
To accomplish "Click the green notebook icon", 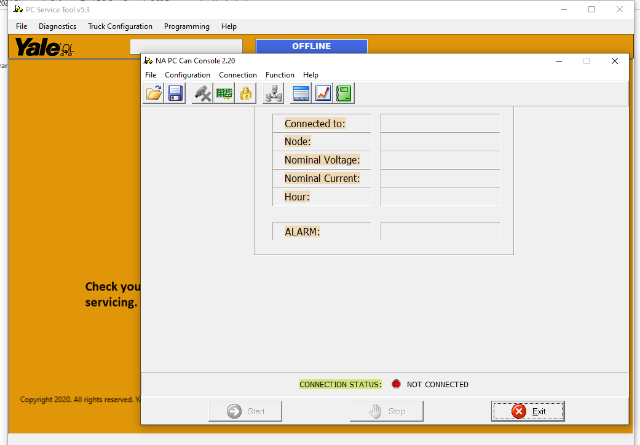I will point(344,93).
